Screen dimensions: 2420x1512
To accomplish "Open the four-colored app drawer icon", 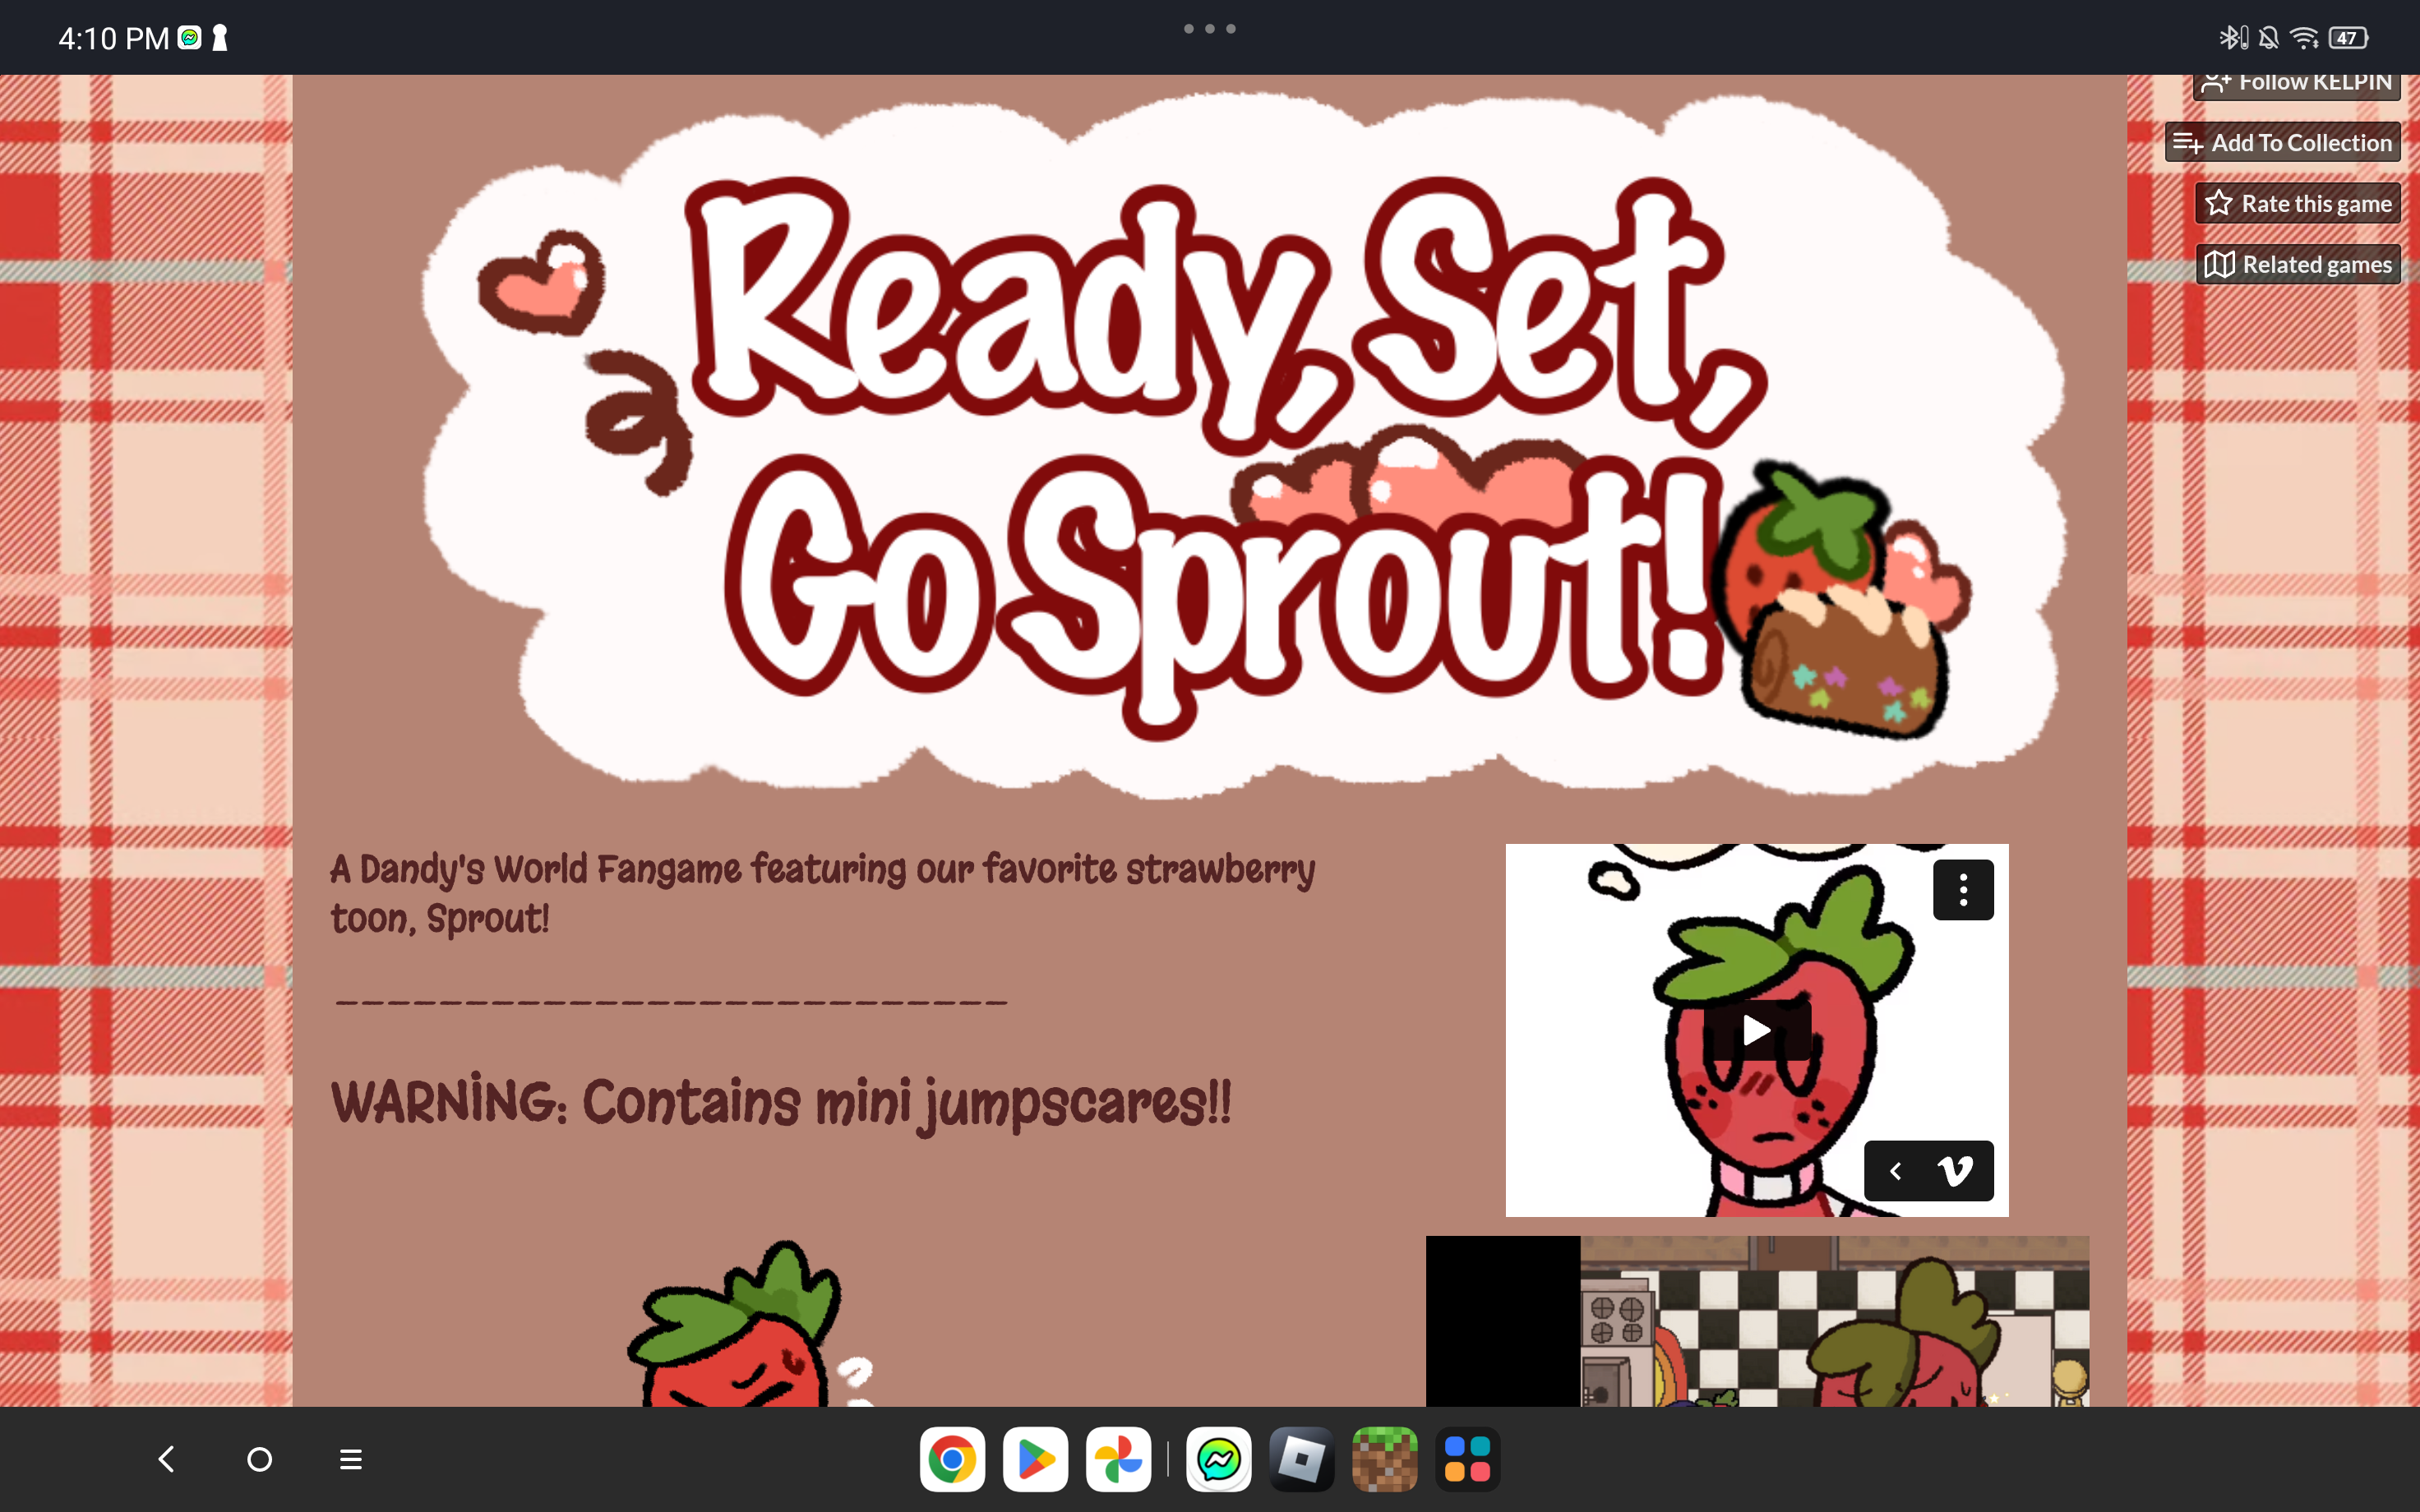I will coord(1467,1459).
